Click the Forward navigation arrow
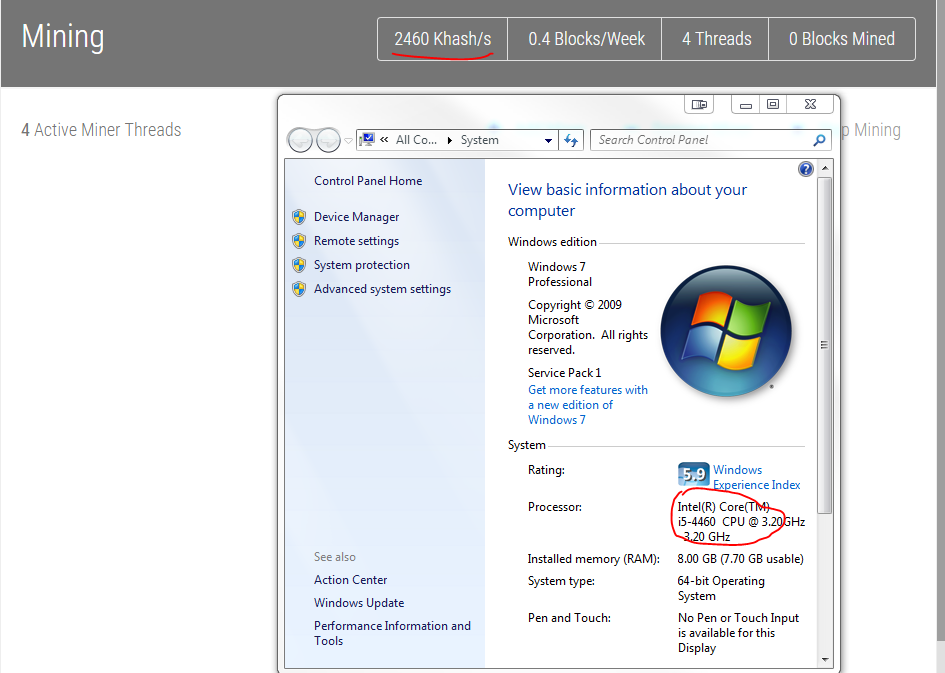 pos(328,140)
